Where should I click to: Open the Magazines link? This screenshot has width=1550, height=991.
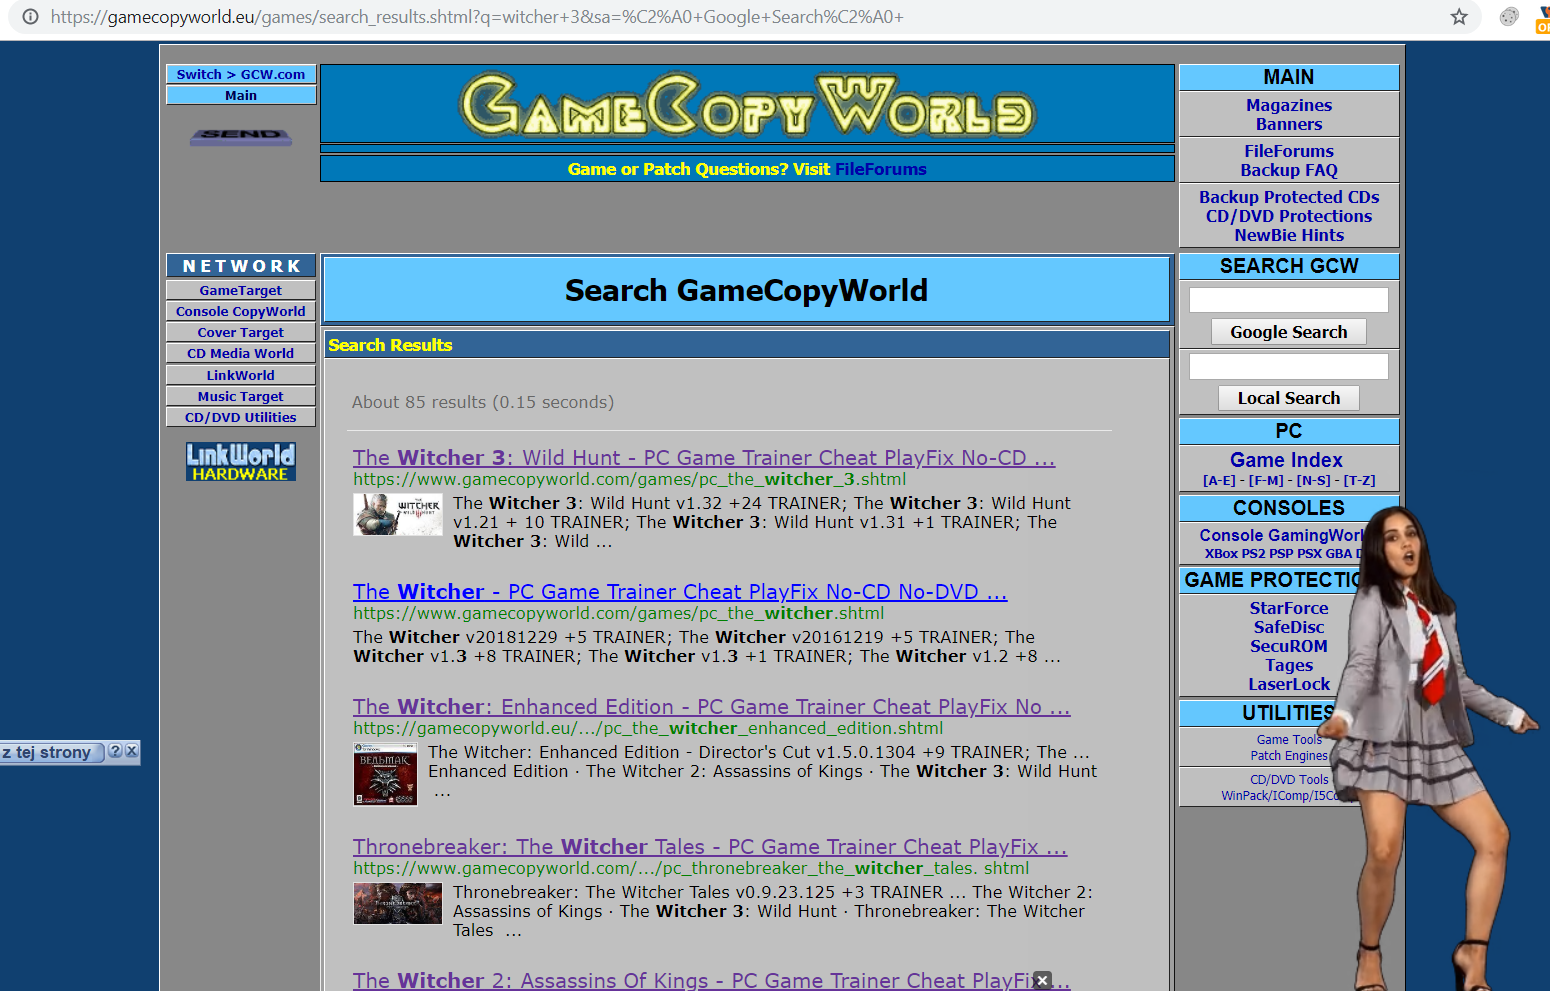pyautogui.click(x=1289, y=105)
